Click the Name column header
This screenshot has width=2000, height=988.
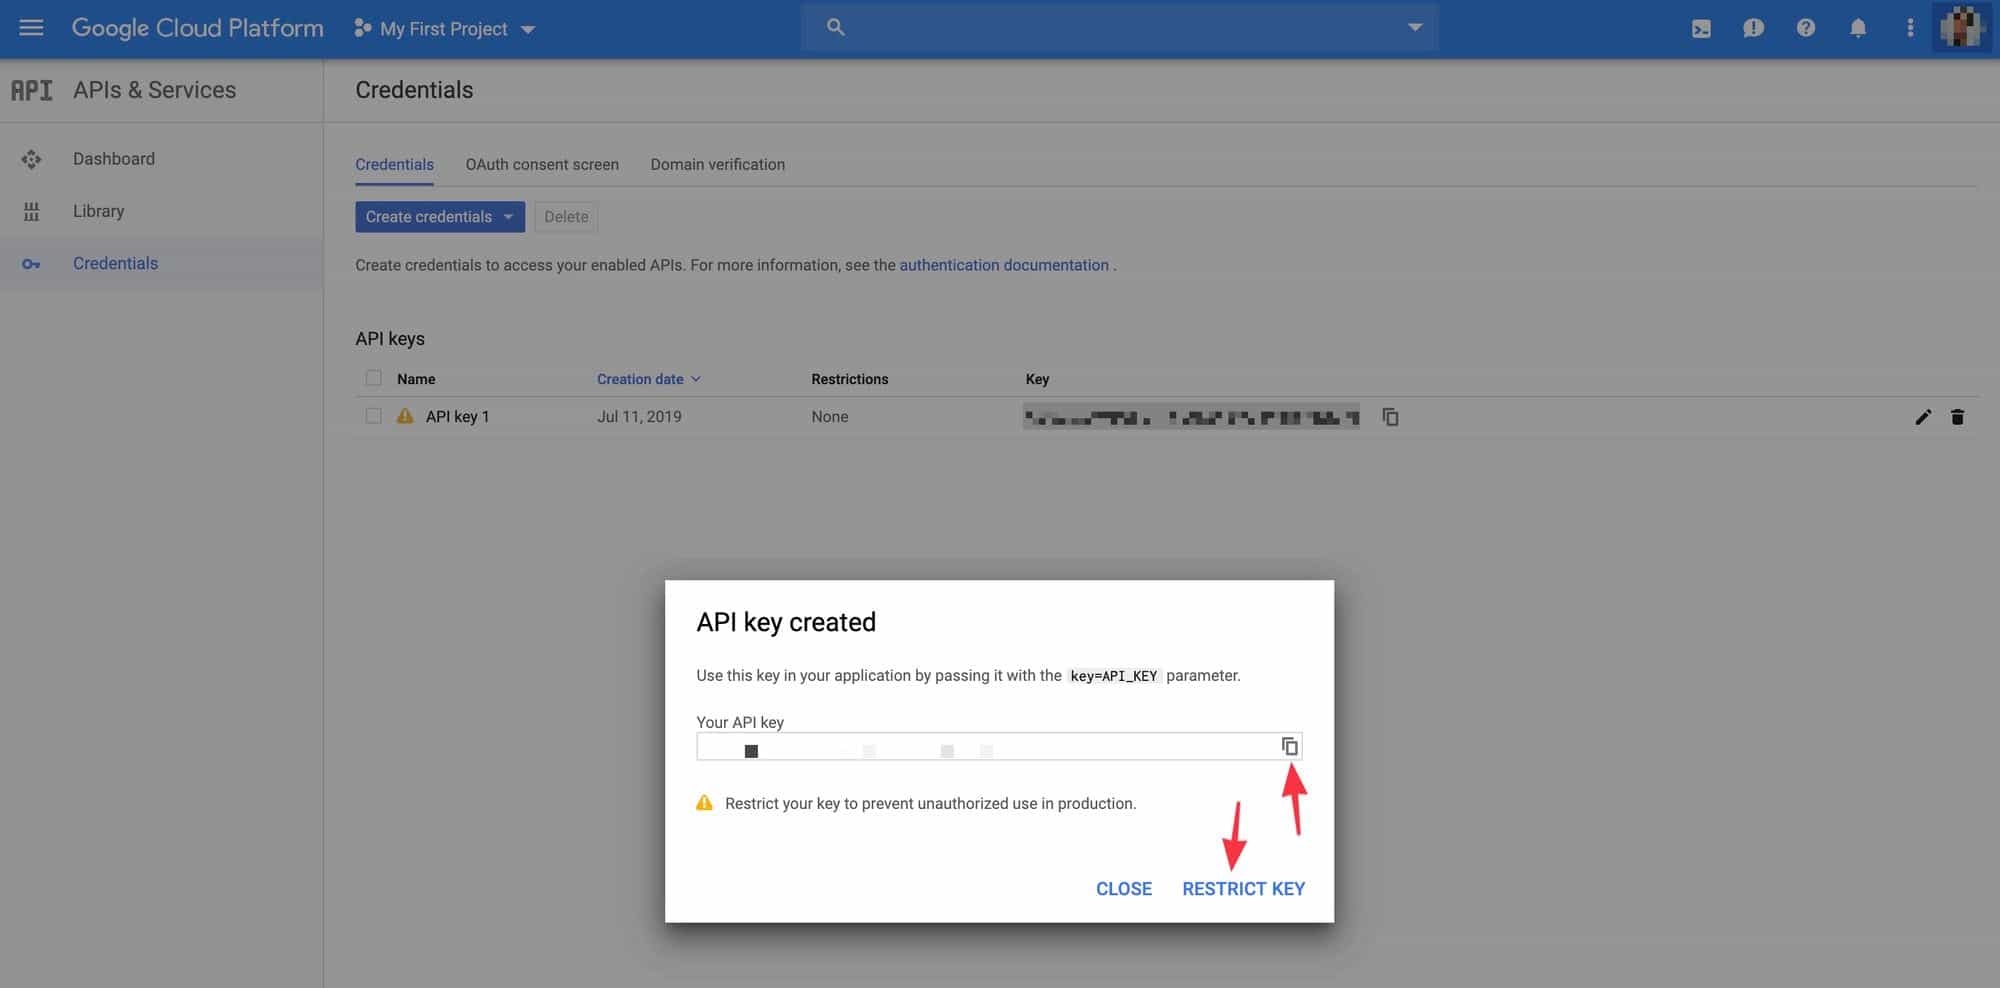point(416,379)
